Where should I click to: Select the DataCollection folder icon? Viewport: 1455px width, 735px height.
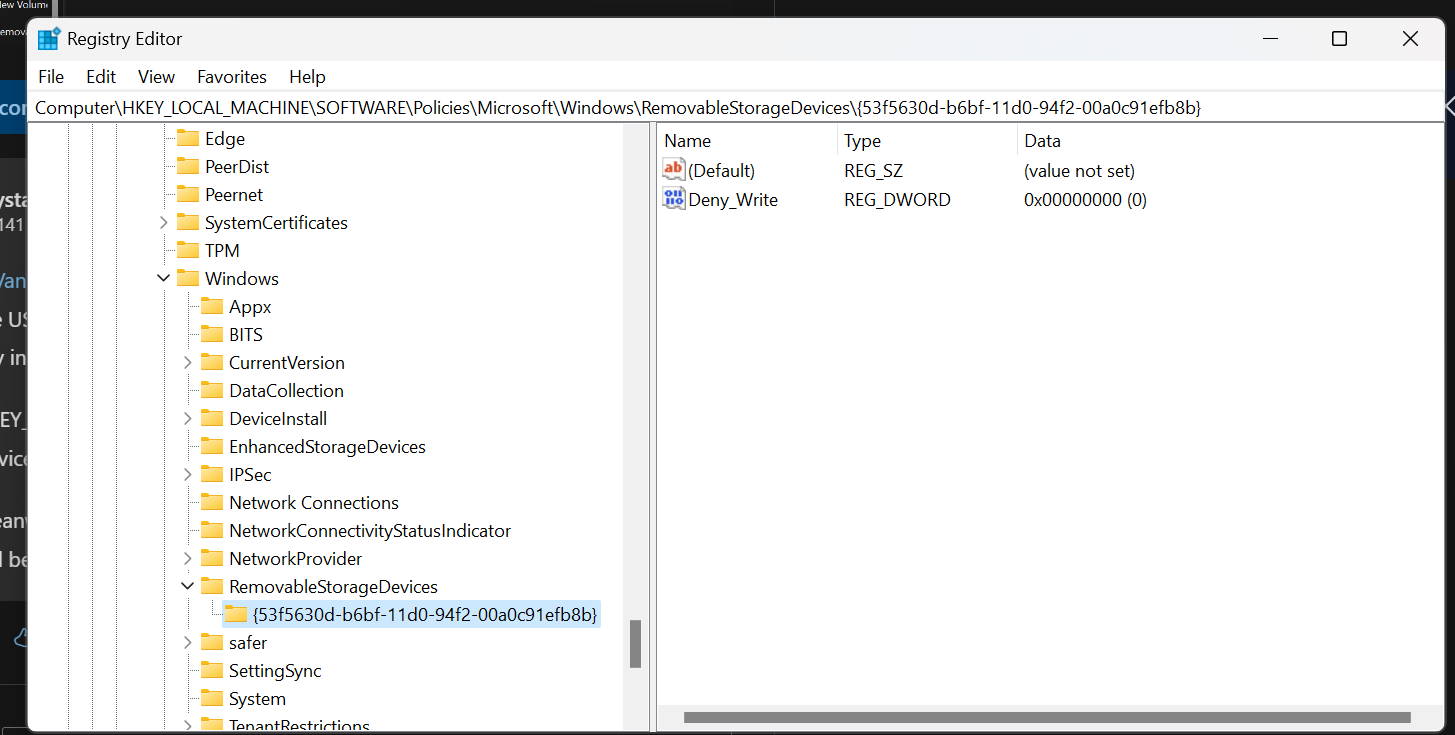[212, 390]
